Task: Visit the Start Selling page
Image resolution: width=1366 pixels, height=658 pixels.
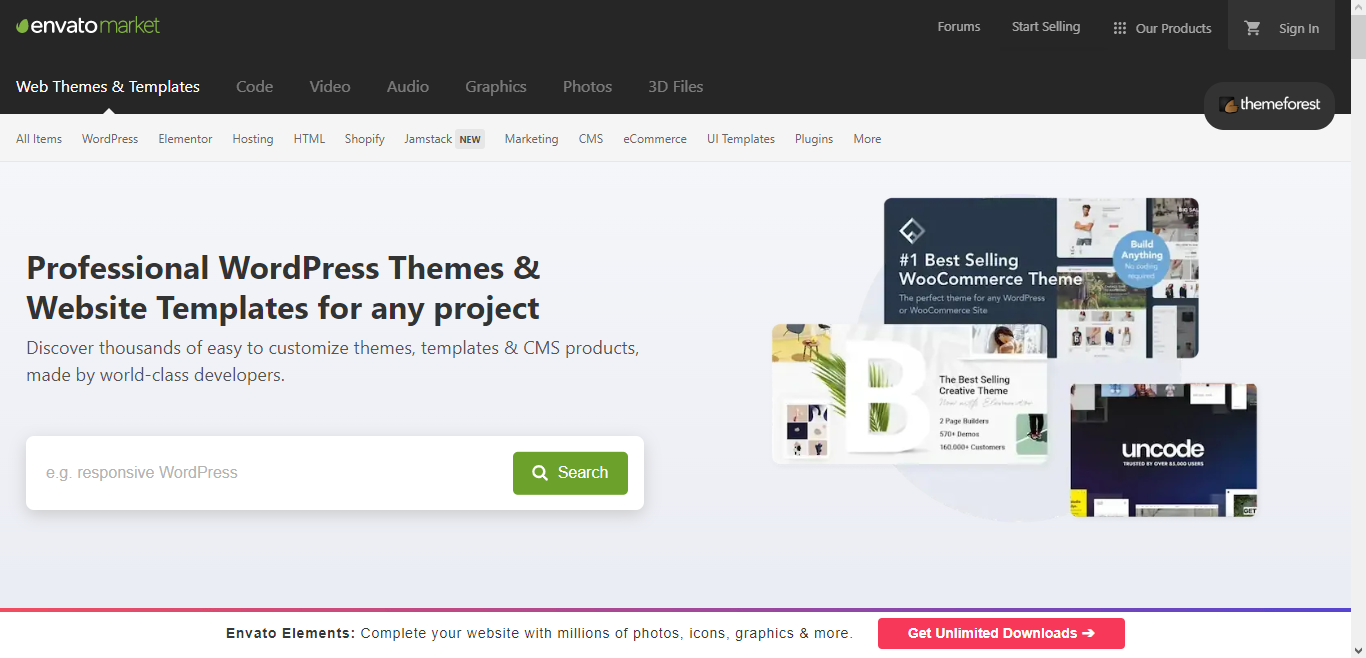Action: [x=1045, y=27]
